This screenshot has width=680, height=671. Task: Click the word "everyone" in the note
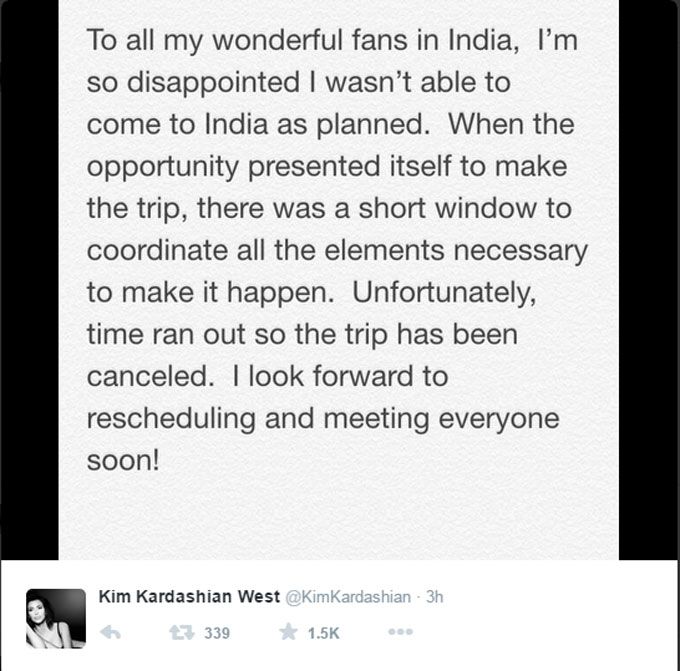click(x=499, y=420)
